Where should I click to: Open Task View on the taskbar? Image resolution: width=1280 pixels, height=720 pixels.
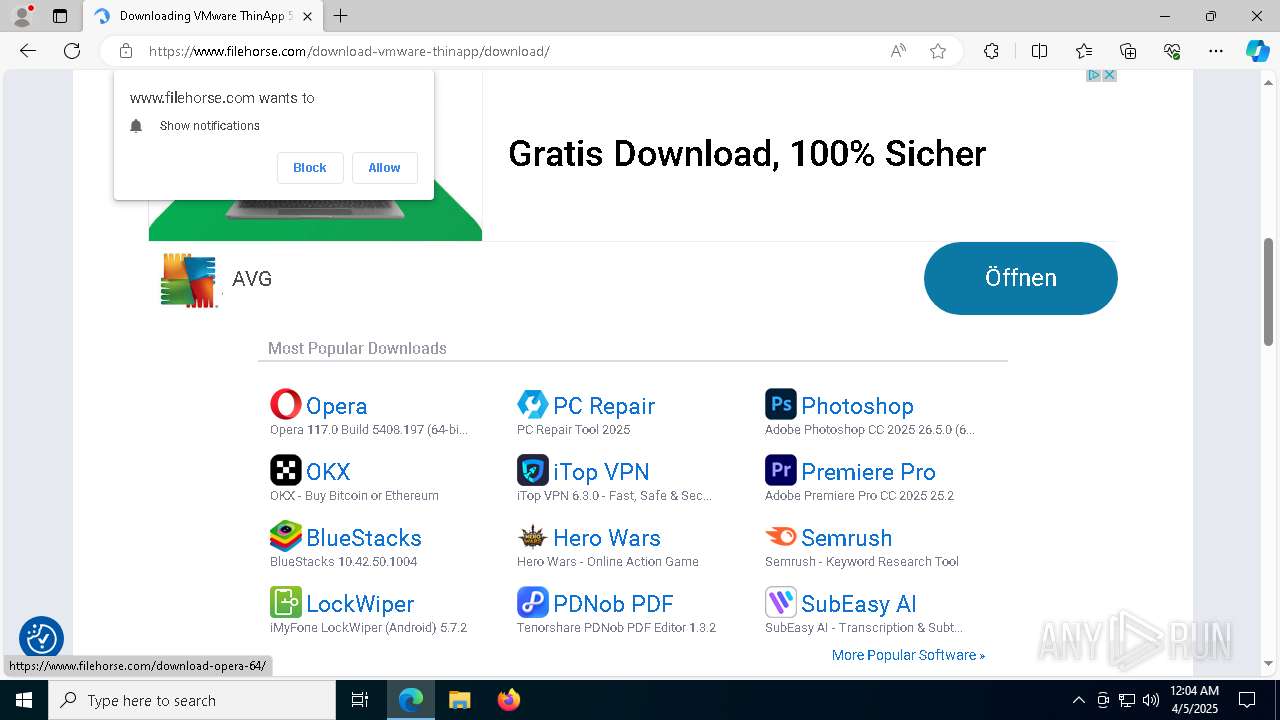tap(360, 700)
